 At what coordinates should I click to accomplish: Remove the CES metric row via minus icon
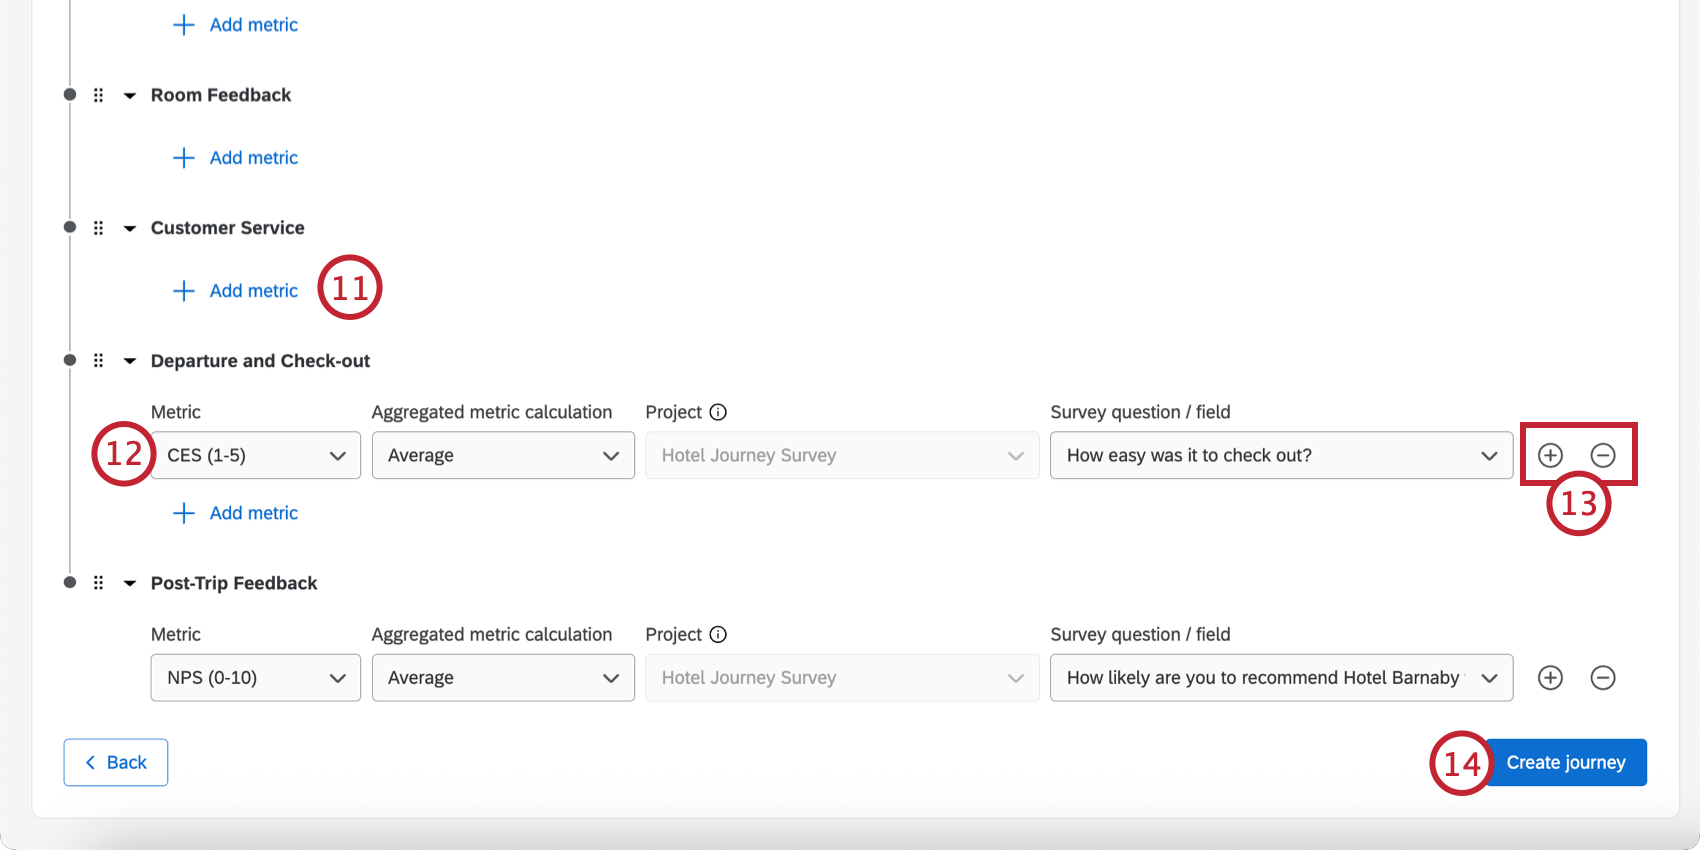point(1602,455)
